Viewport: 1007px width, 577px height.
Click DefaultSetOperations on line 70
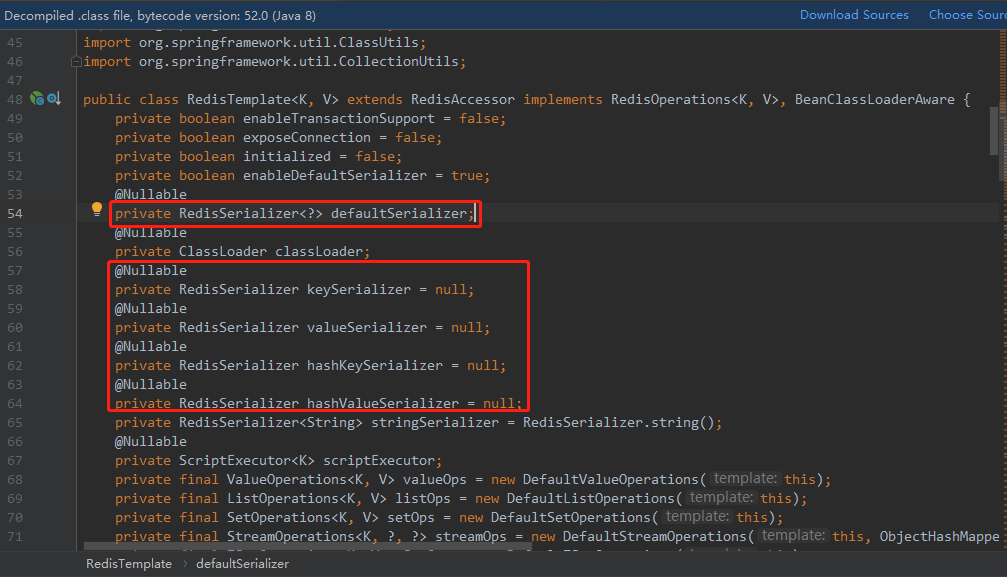570,517
